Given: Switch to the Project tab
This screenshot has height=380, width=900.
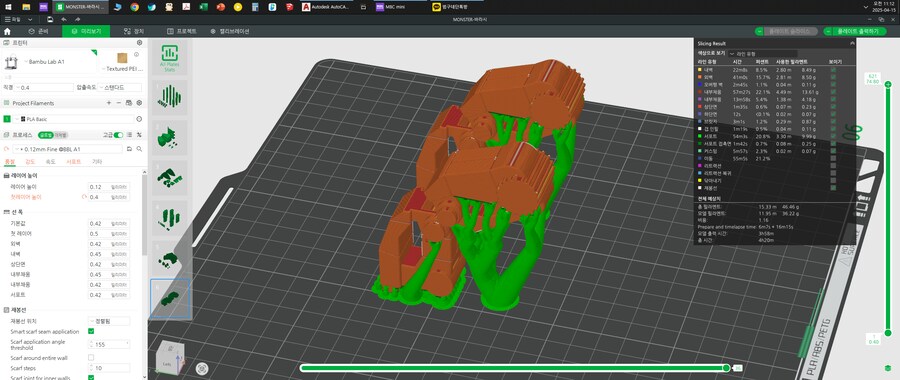Looking at the screenshot, I should (x=181, y=32).
